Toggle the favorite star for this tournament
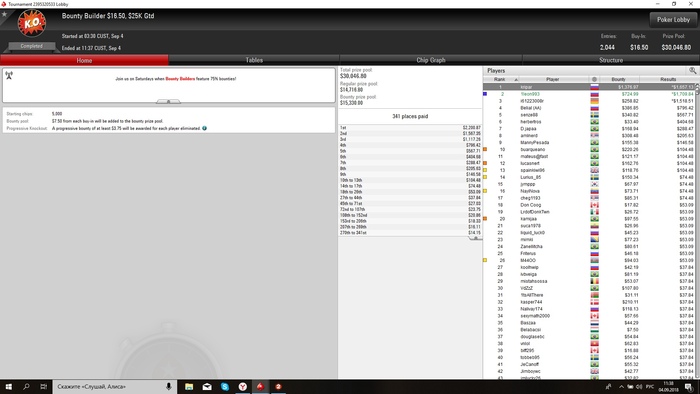The image size is (700, 394). coord(4,14)
